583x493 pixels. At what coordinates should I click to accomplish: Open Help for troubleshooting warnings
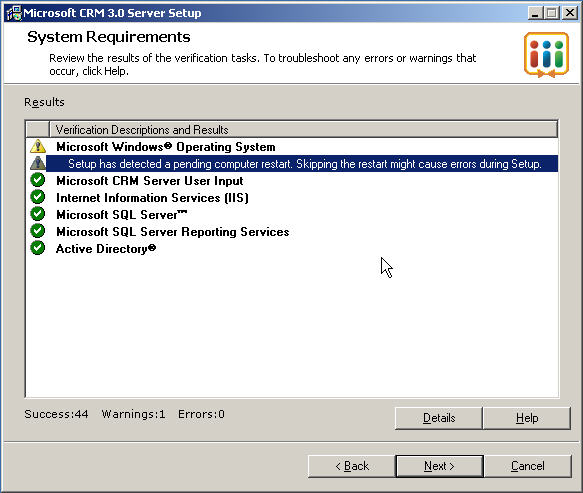click(x=527, y=418)
